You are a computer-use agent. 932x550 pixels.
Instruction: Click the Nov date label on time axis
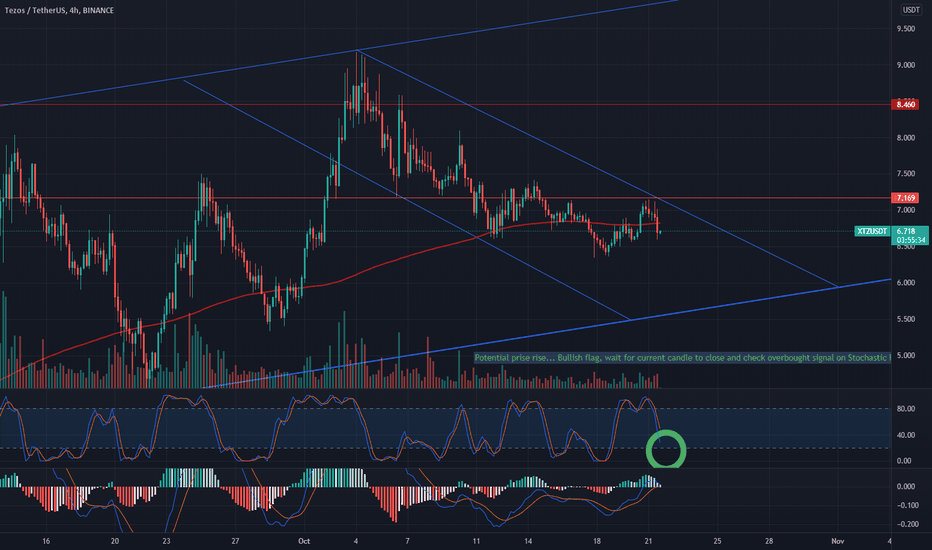click(837, 541)
